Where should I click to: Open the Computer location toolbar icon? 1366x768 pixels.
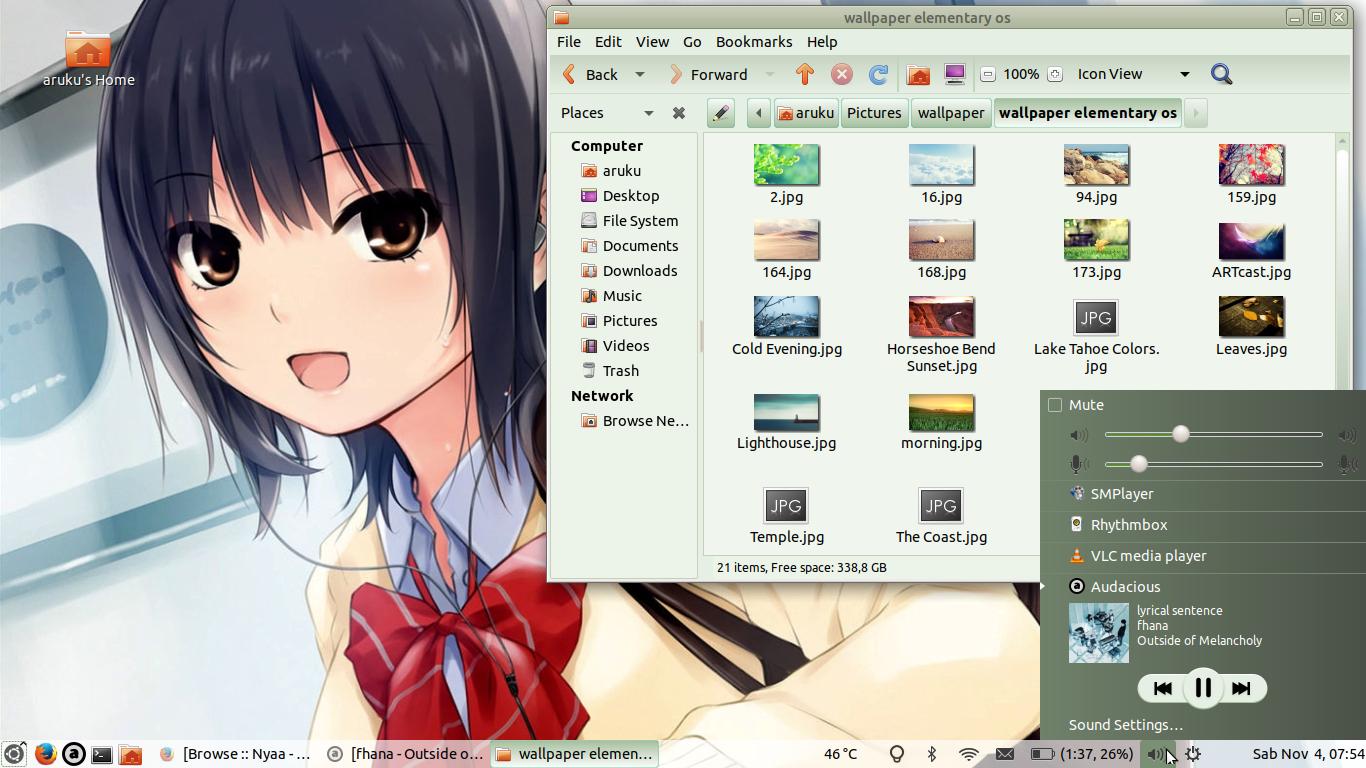[955, 74]
